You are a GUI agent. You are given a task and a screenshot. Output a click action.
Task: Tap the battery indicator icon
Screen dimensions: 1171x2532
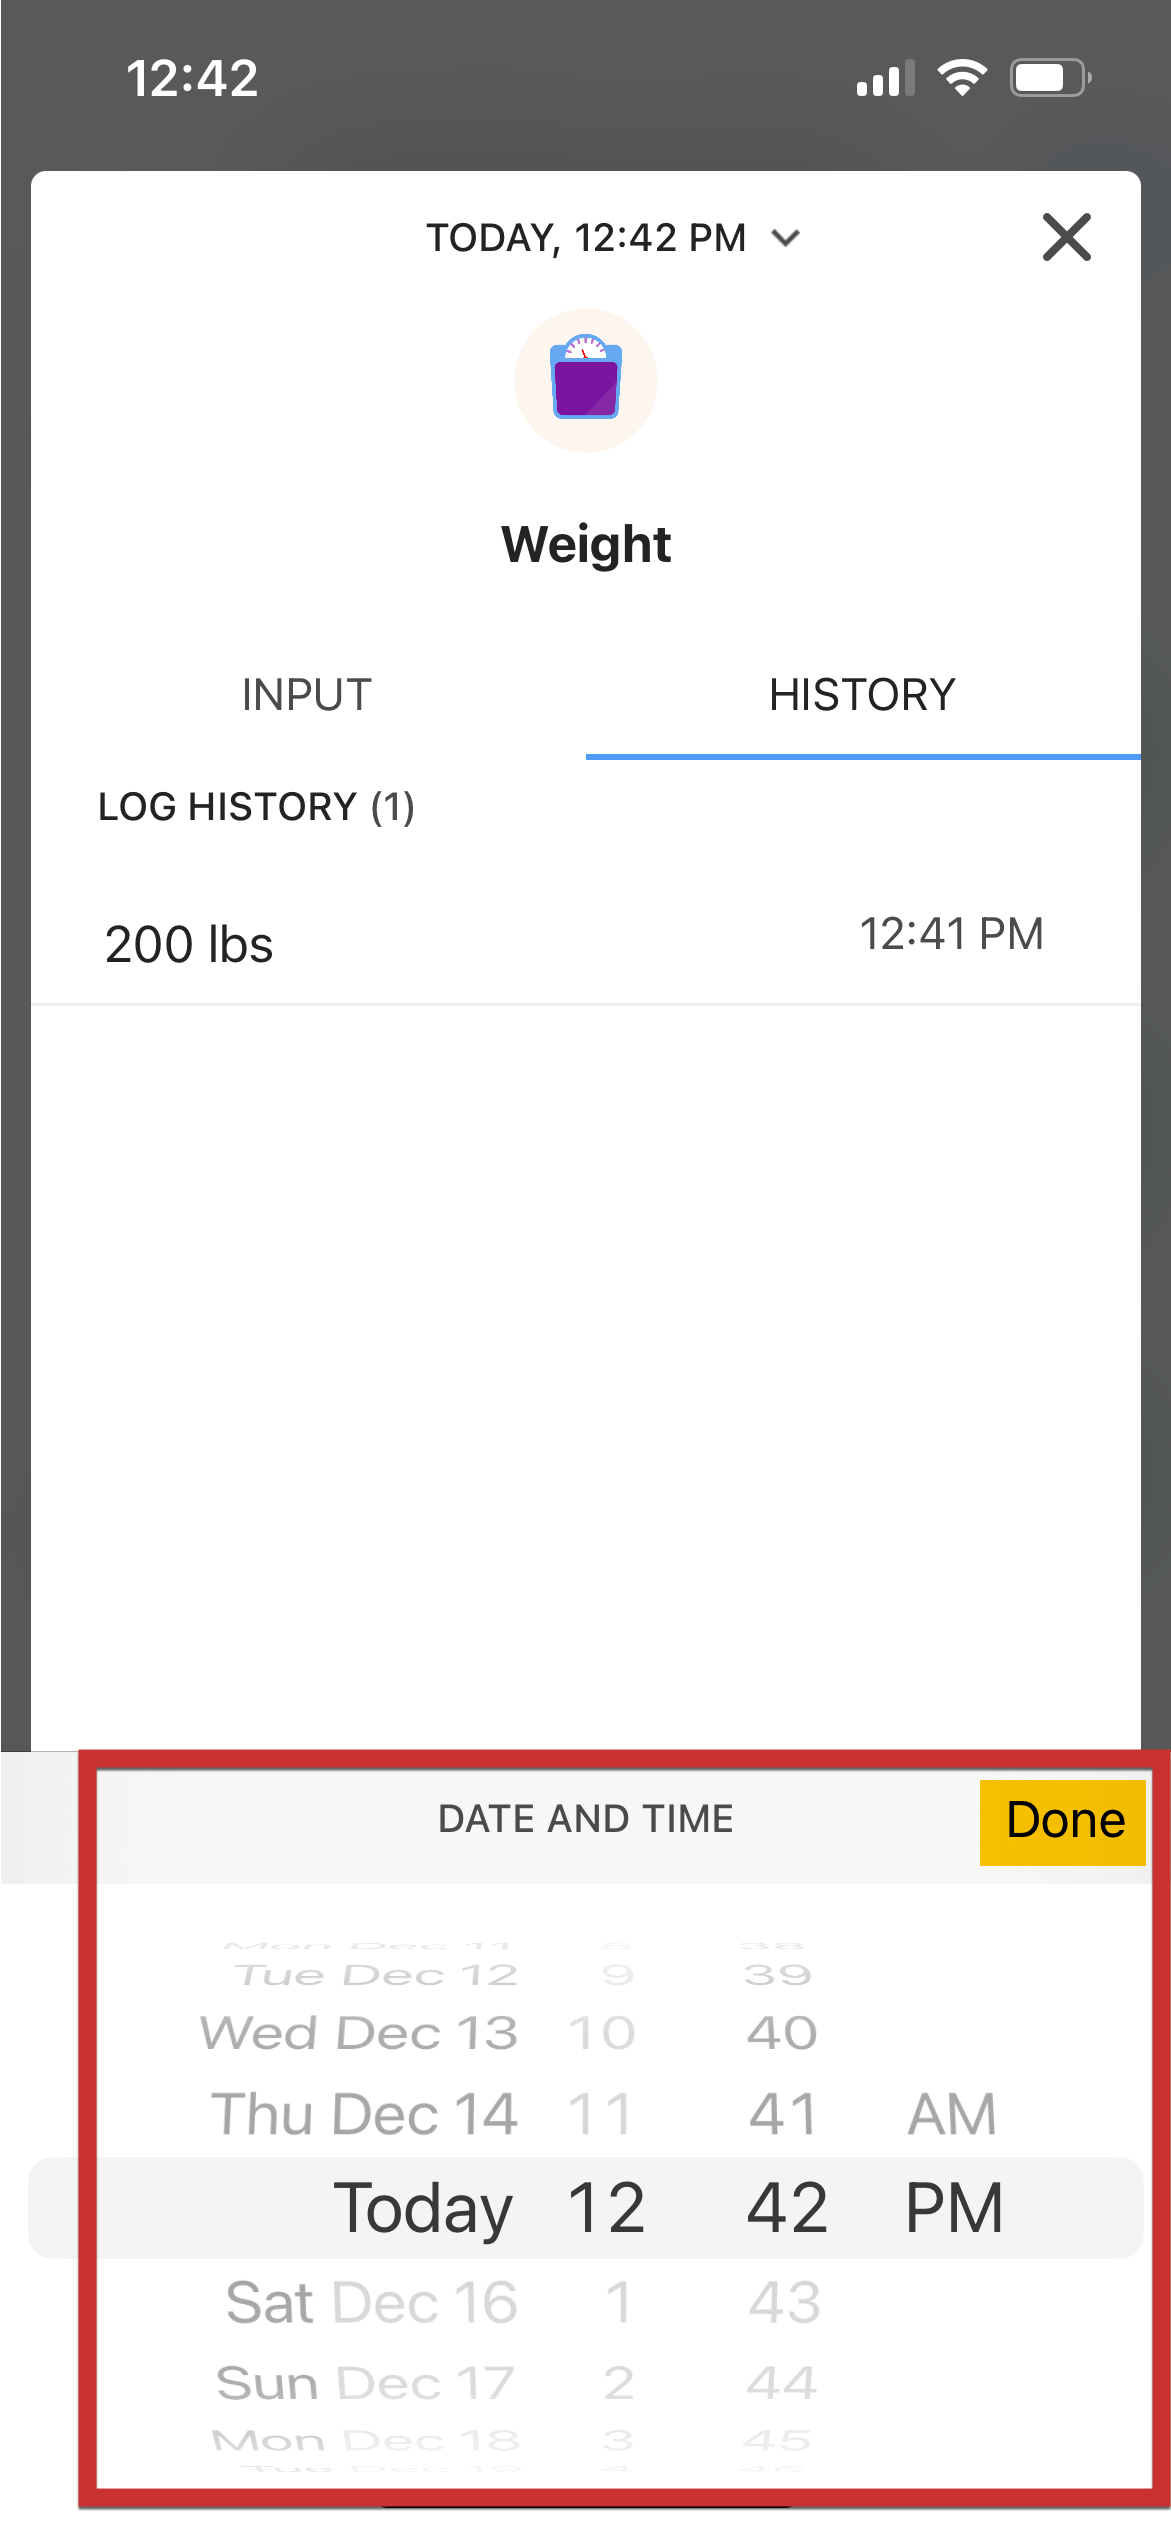pyautogui.click(x=1049, y=77)
